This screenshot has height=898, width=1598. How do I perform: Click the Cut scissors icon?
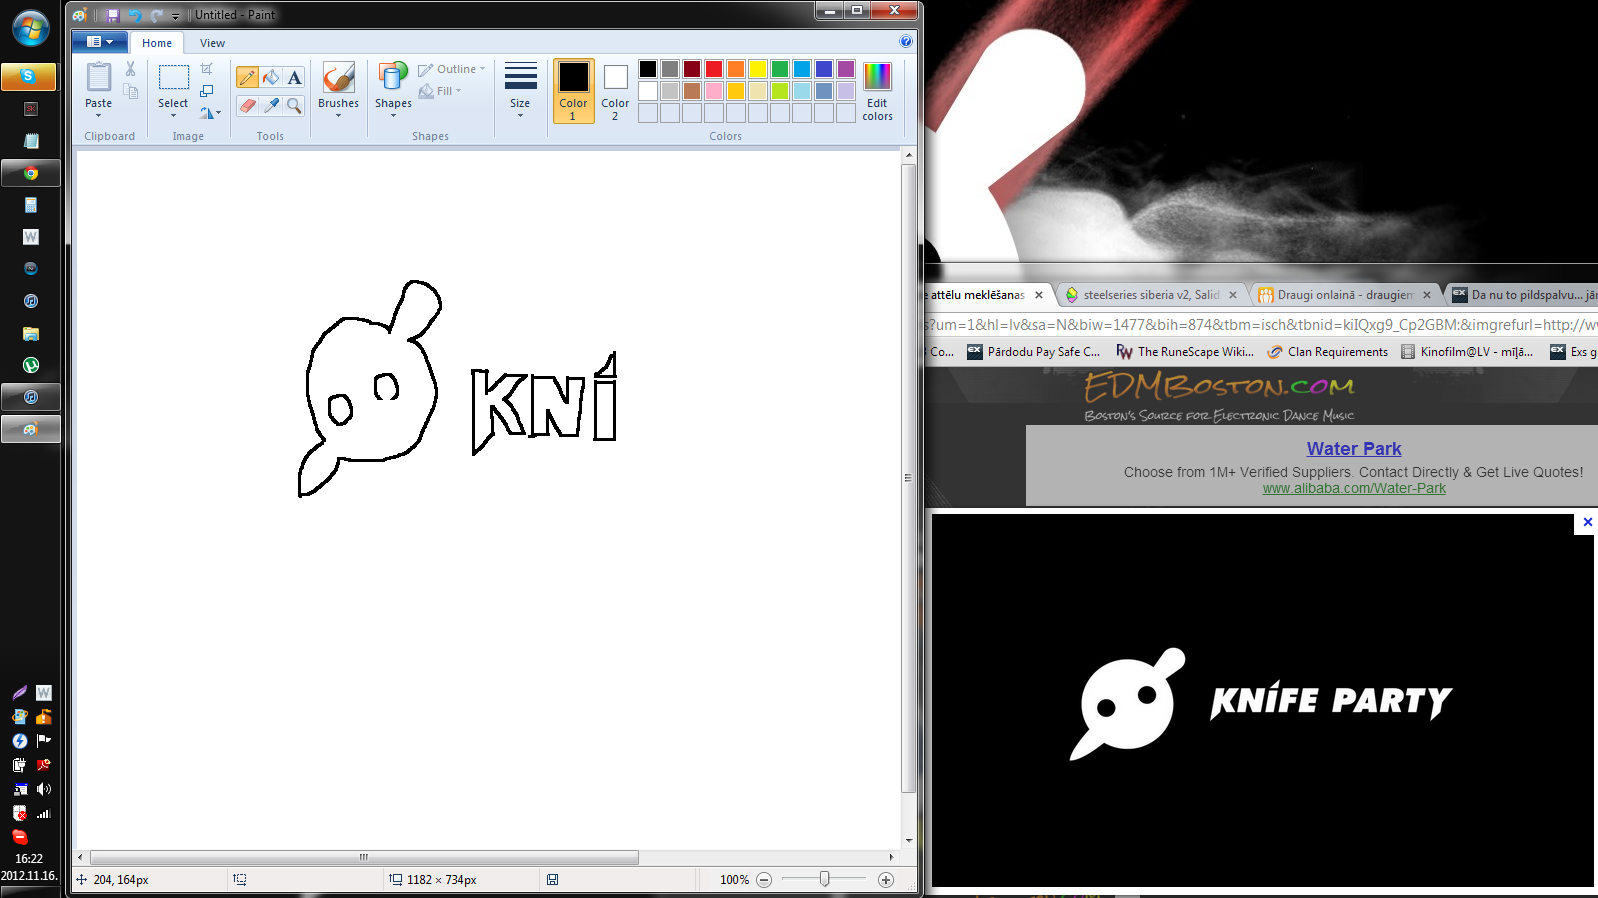coord(130,69)
